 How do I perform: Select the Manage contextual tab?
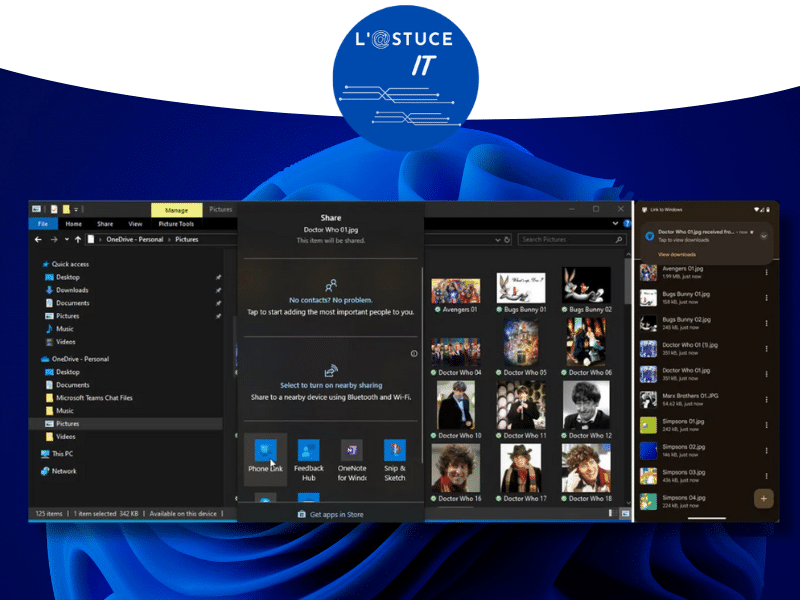(x=177, y=210)
